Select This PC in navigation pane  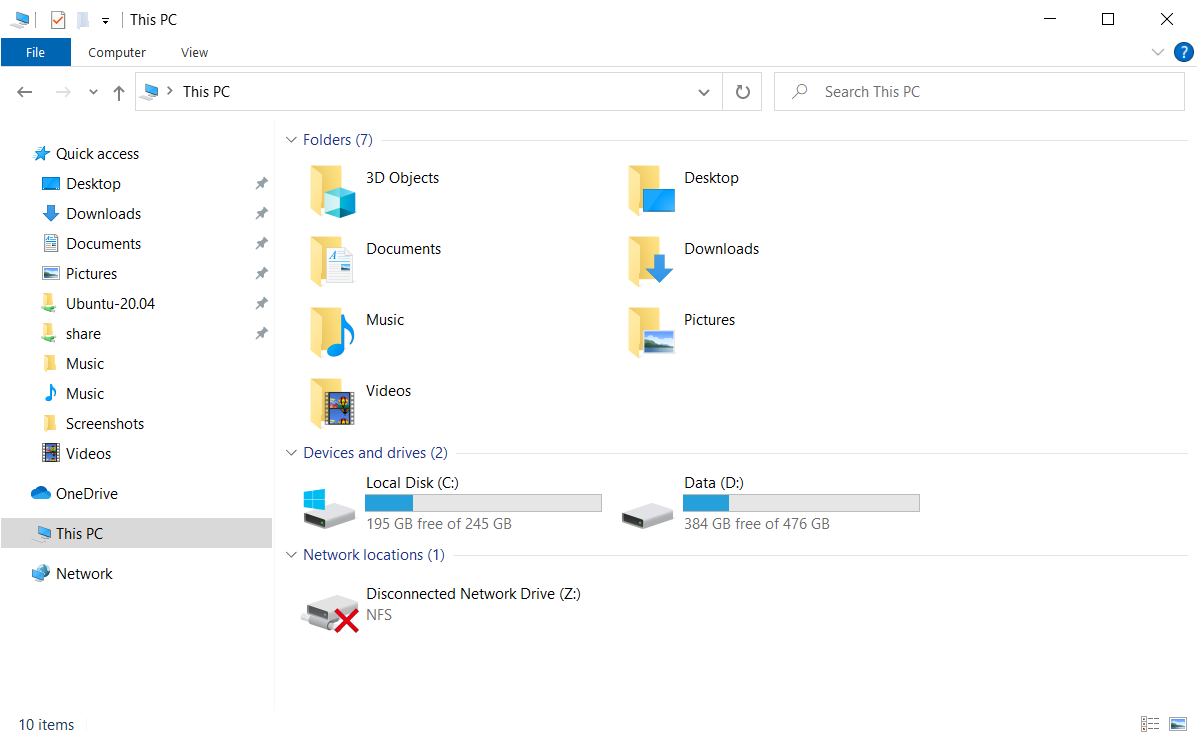coord(136,533)
